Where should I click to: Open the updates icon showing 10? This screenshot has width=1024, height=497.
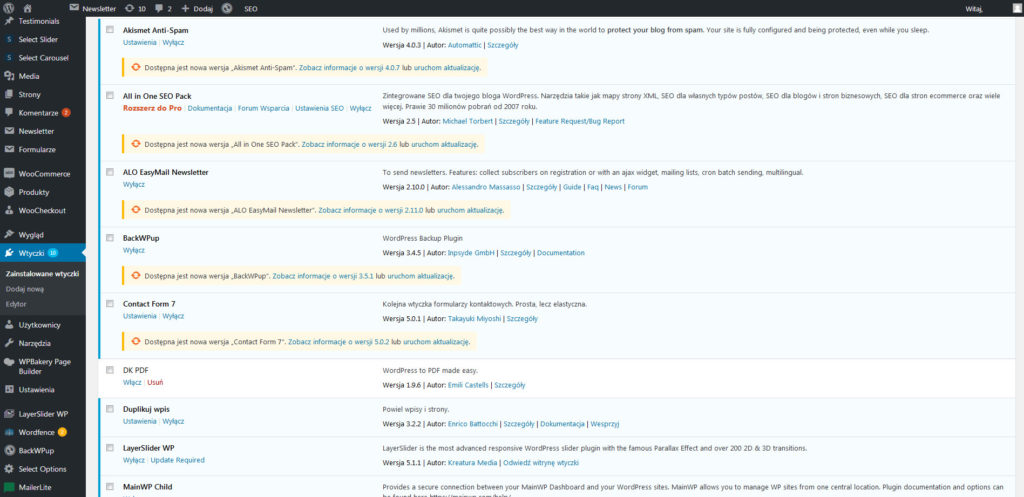tap(129, 8)
